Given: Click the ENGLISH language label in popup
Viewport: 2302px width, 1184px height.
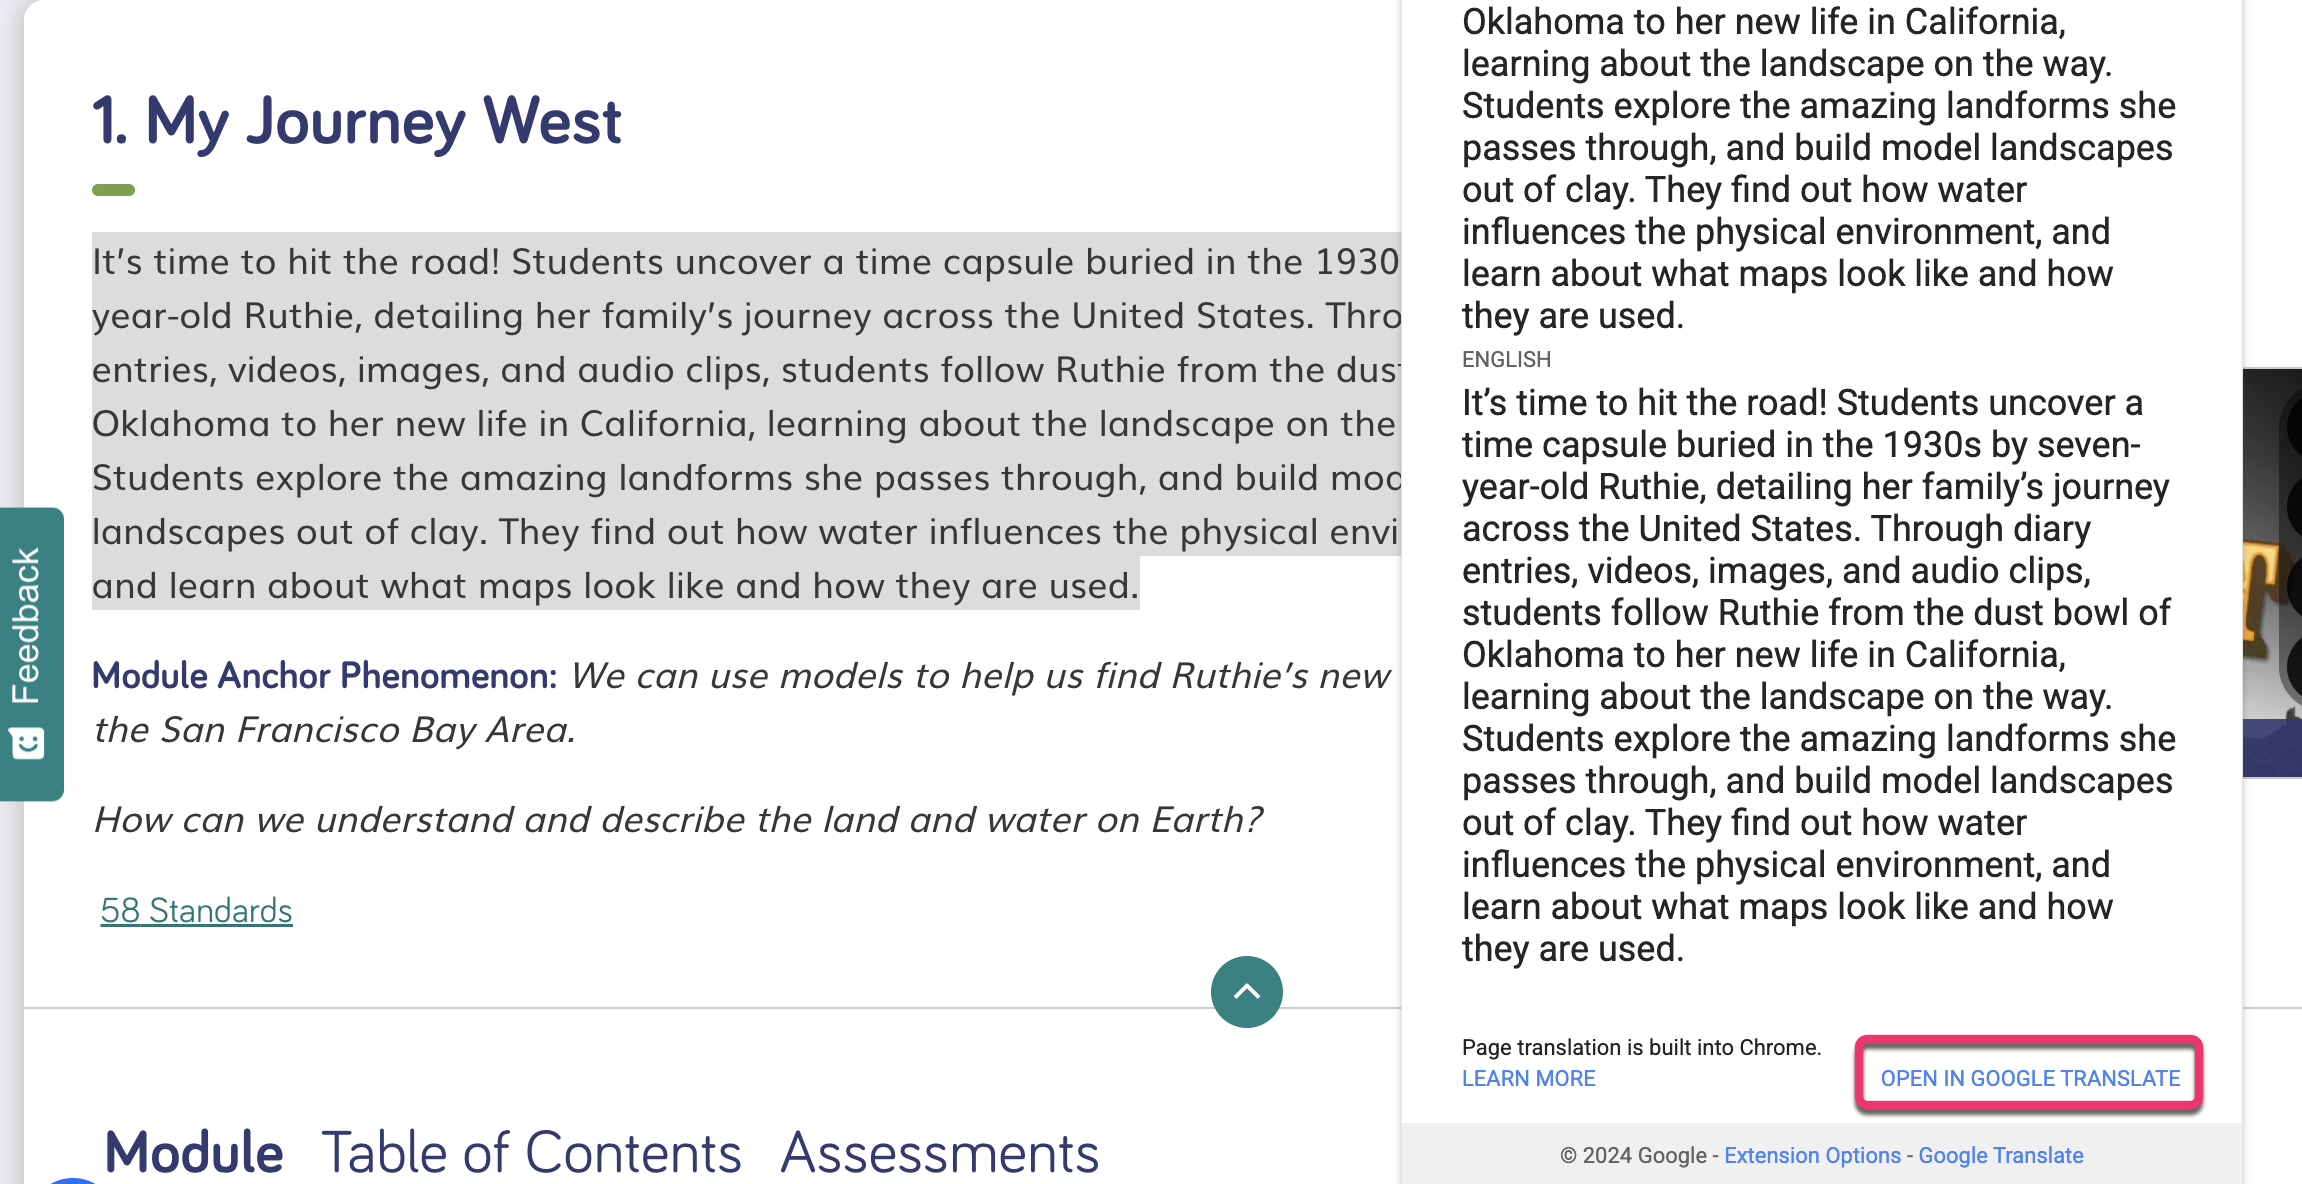Looking at the screenshot, I should pyautogui.click(x=1506, y=359).
